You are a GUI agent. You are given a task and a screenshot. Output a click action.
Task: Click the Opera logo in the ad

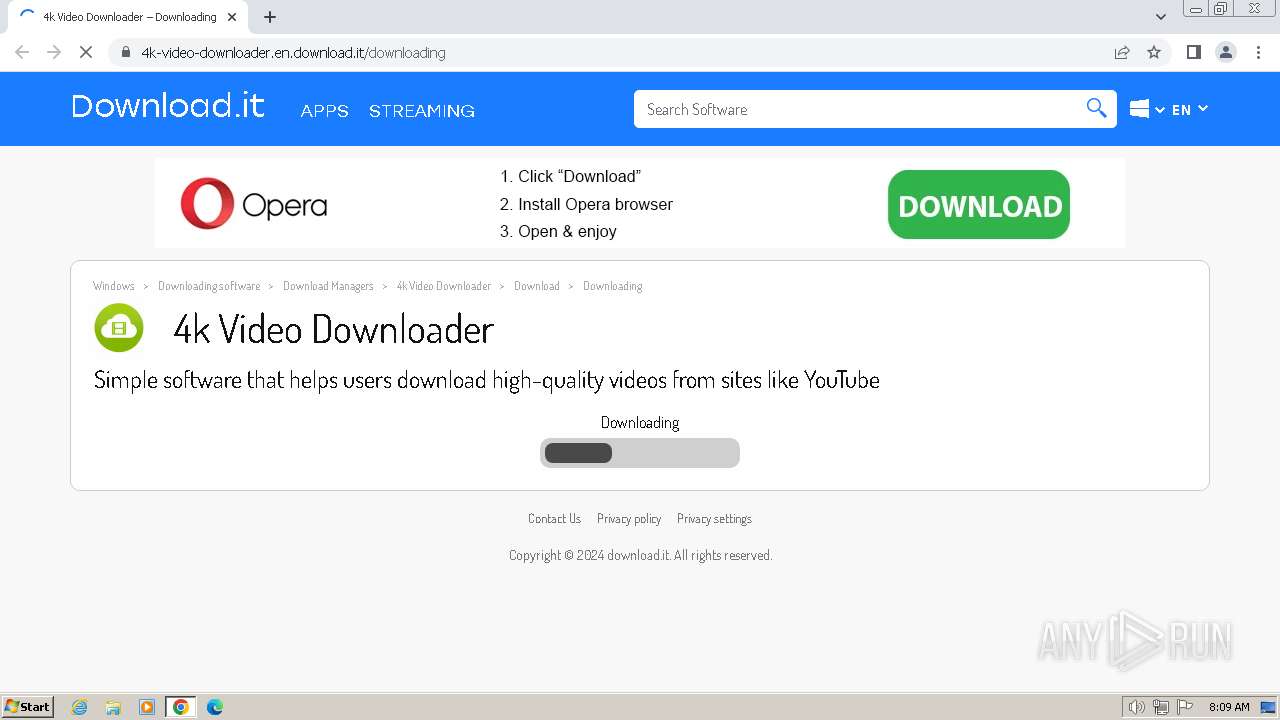click(x=254, y=204)
